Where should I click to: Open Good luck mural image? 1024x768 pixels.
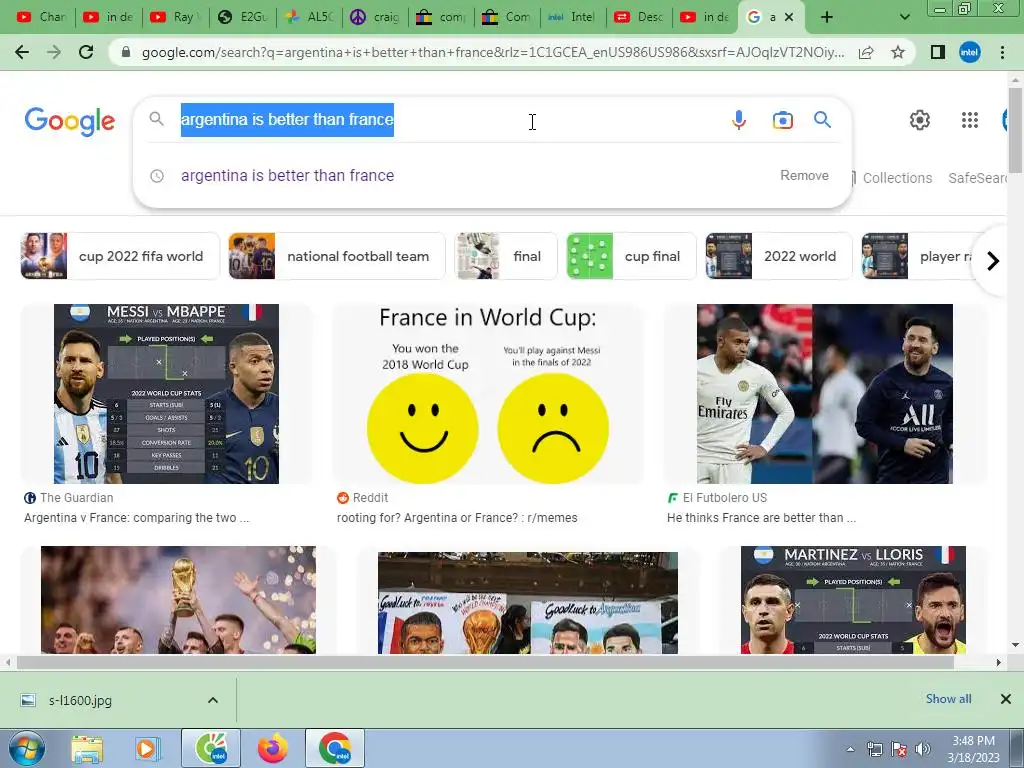[528, 603]
